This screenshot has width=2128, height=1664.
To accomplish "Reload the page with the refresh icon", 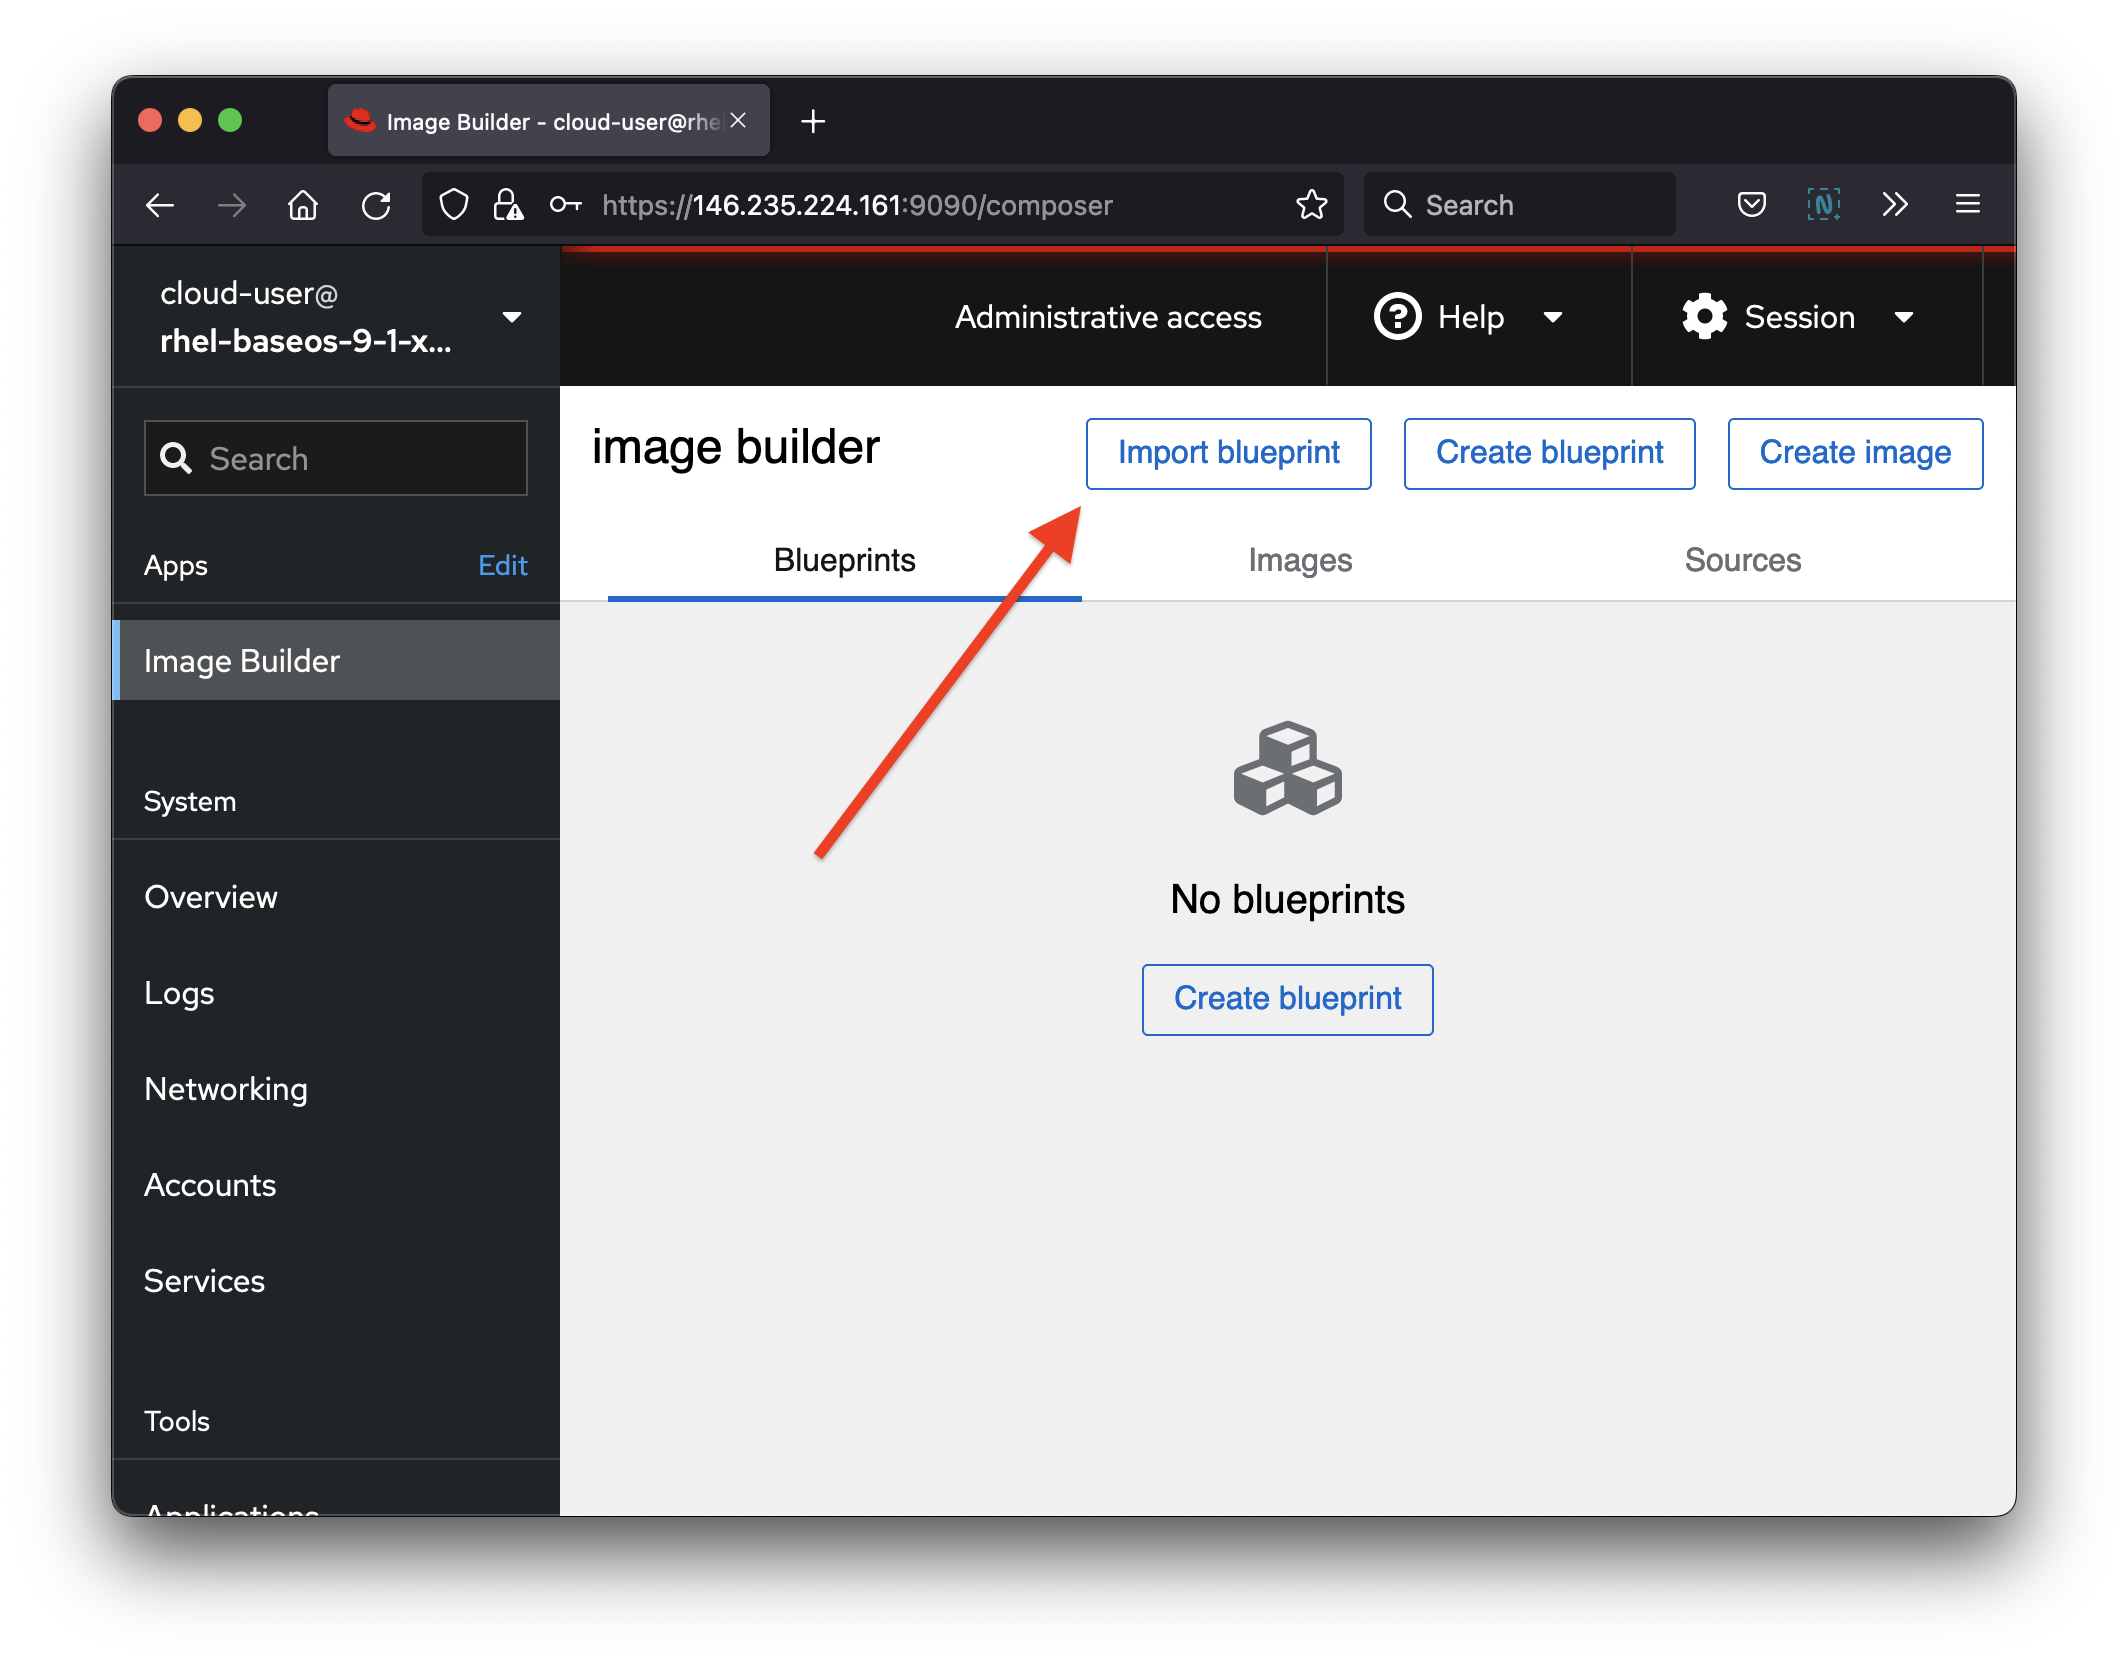I will [376, 204].
